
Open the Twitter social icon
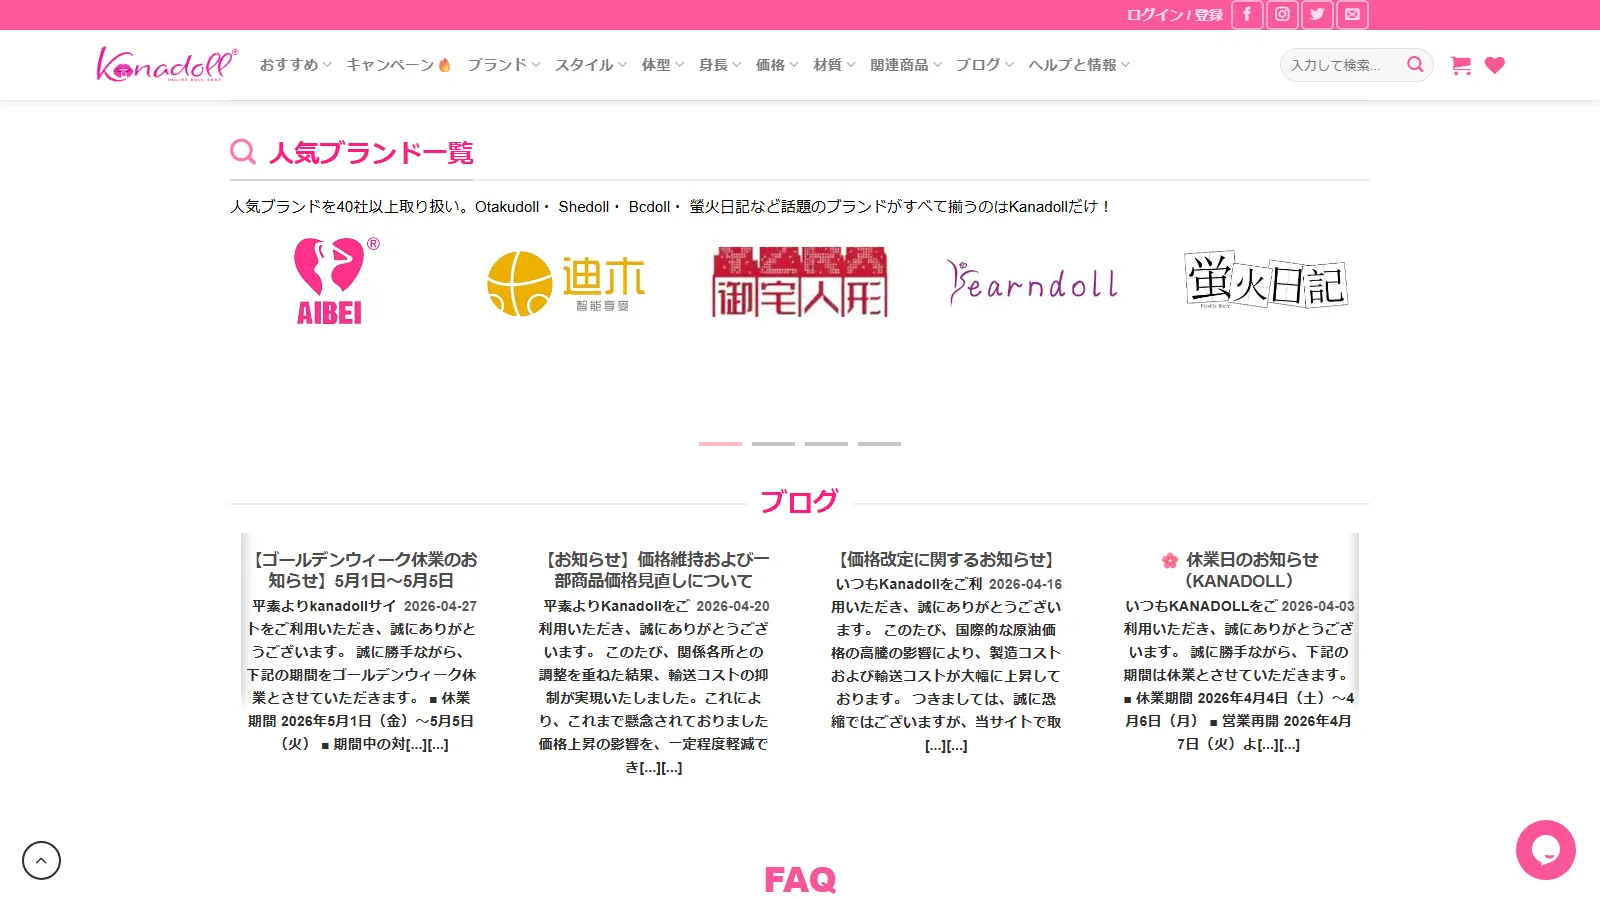1317,15
